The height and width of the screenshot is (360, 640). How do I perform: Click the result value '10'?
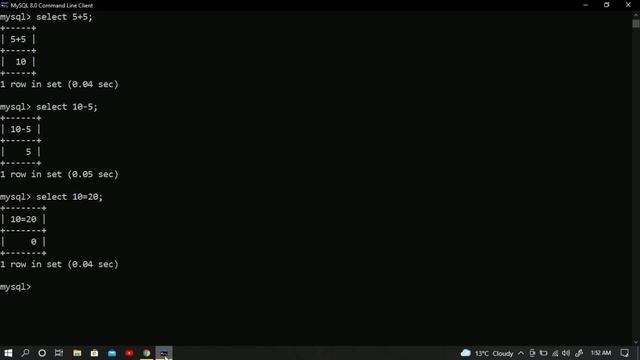pos(21,62)
